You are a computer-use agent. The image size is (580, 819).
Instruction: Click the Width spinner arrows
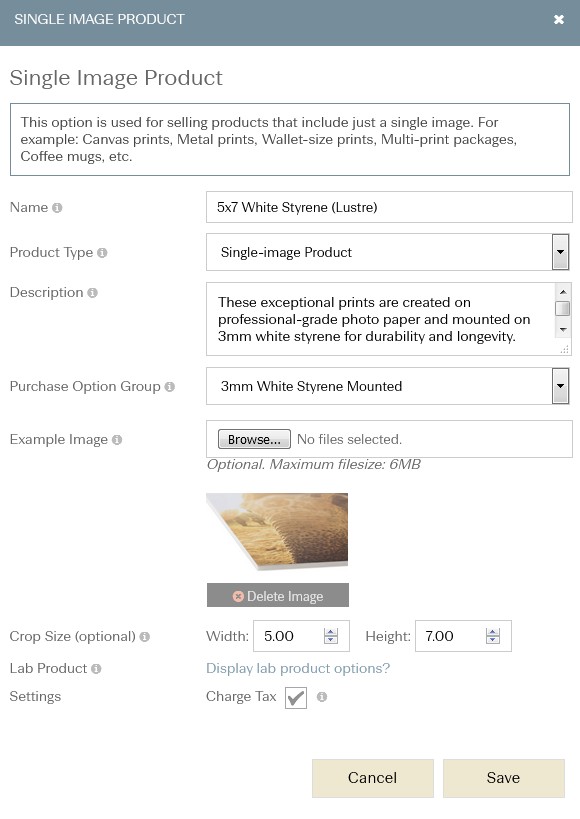point(331,636)
